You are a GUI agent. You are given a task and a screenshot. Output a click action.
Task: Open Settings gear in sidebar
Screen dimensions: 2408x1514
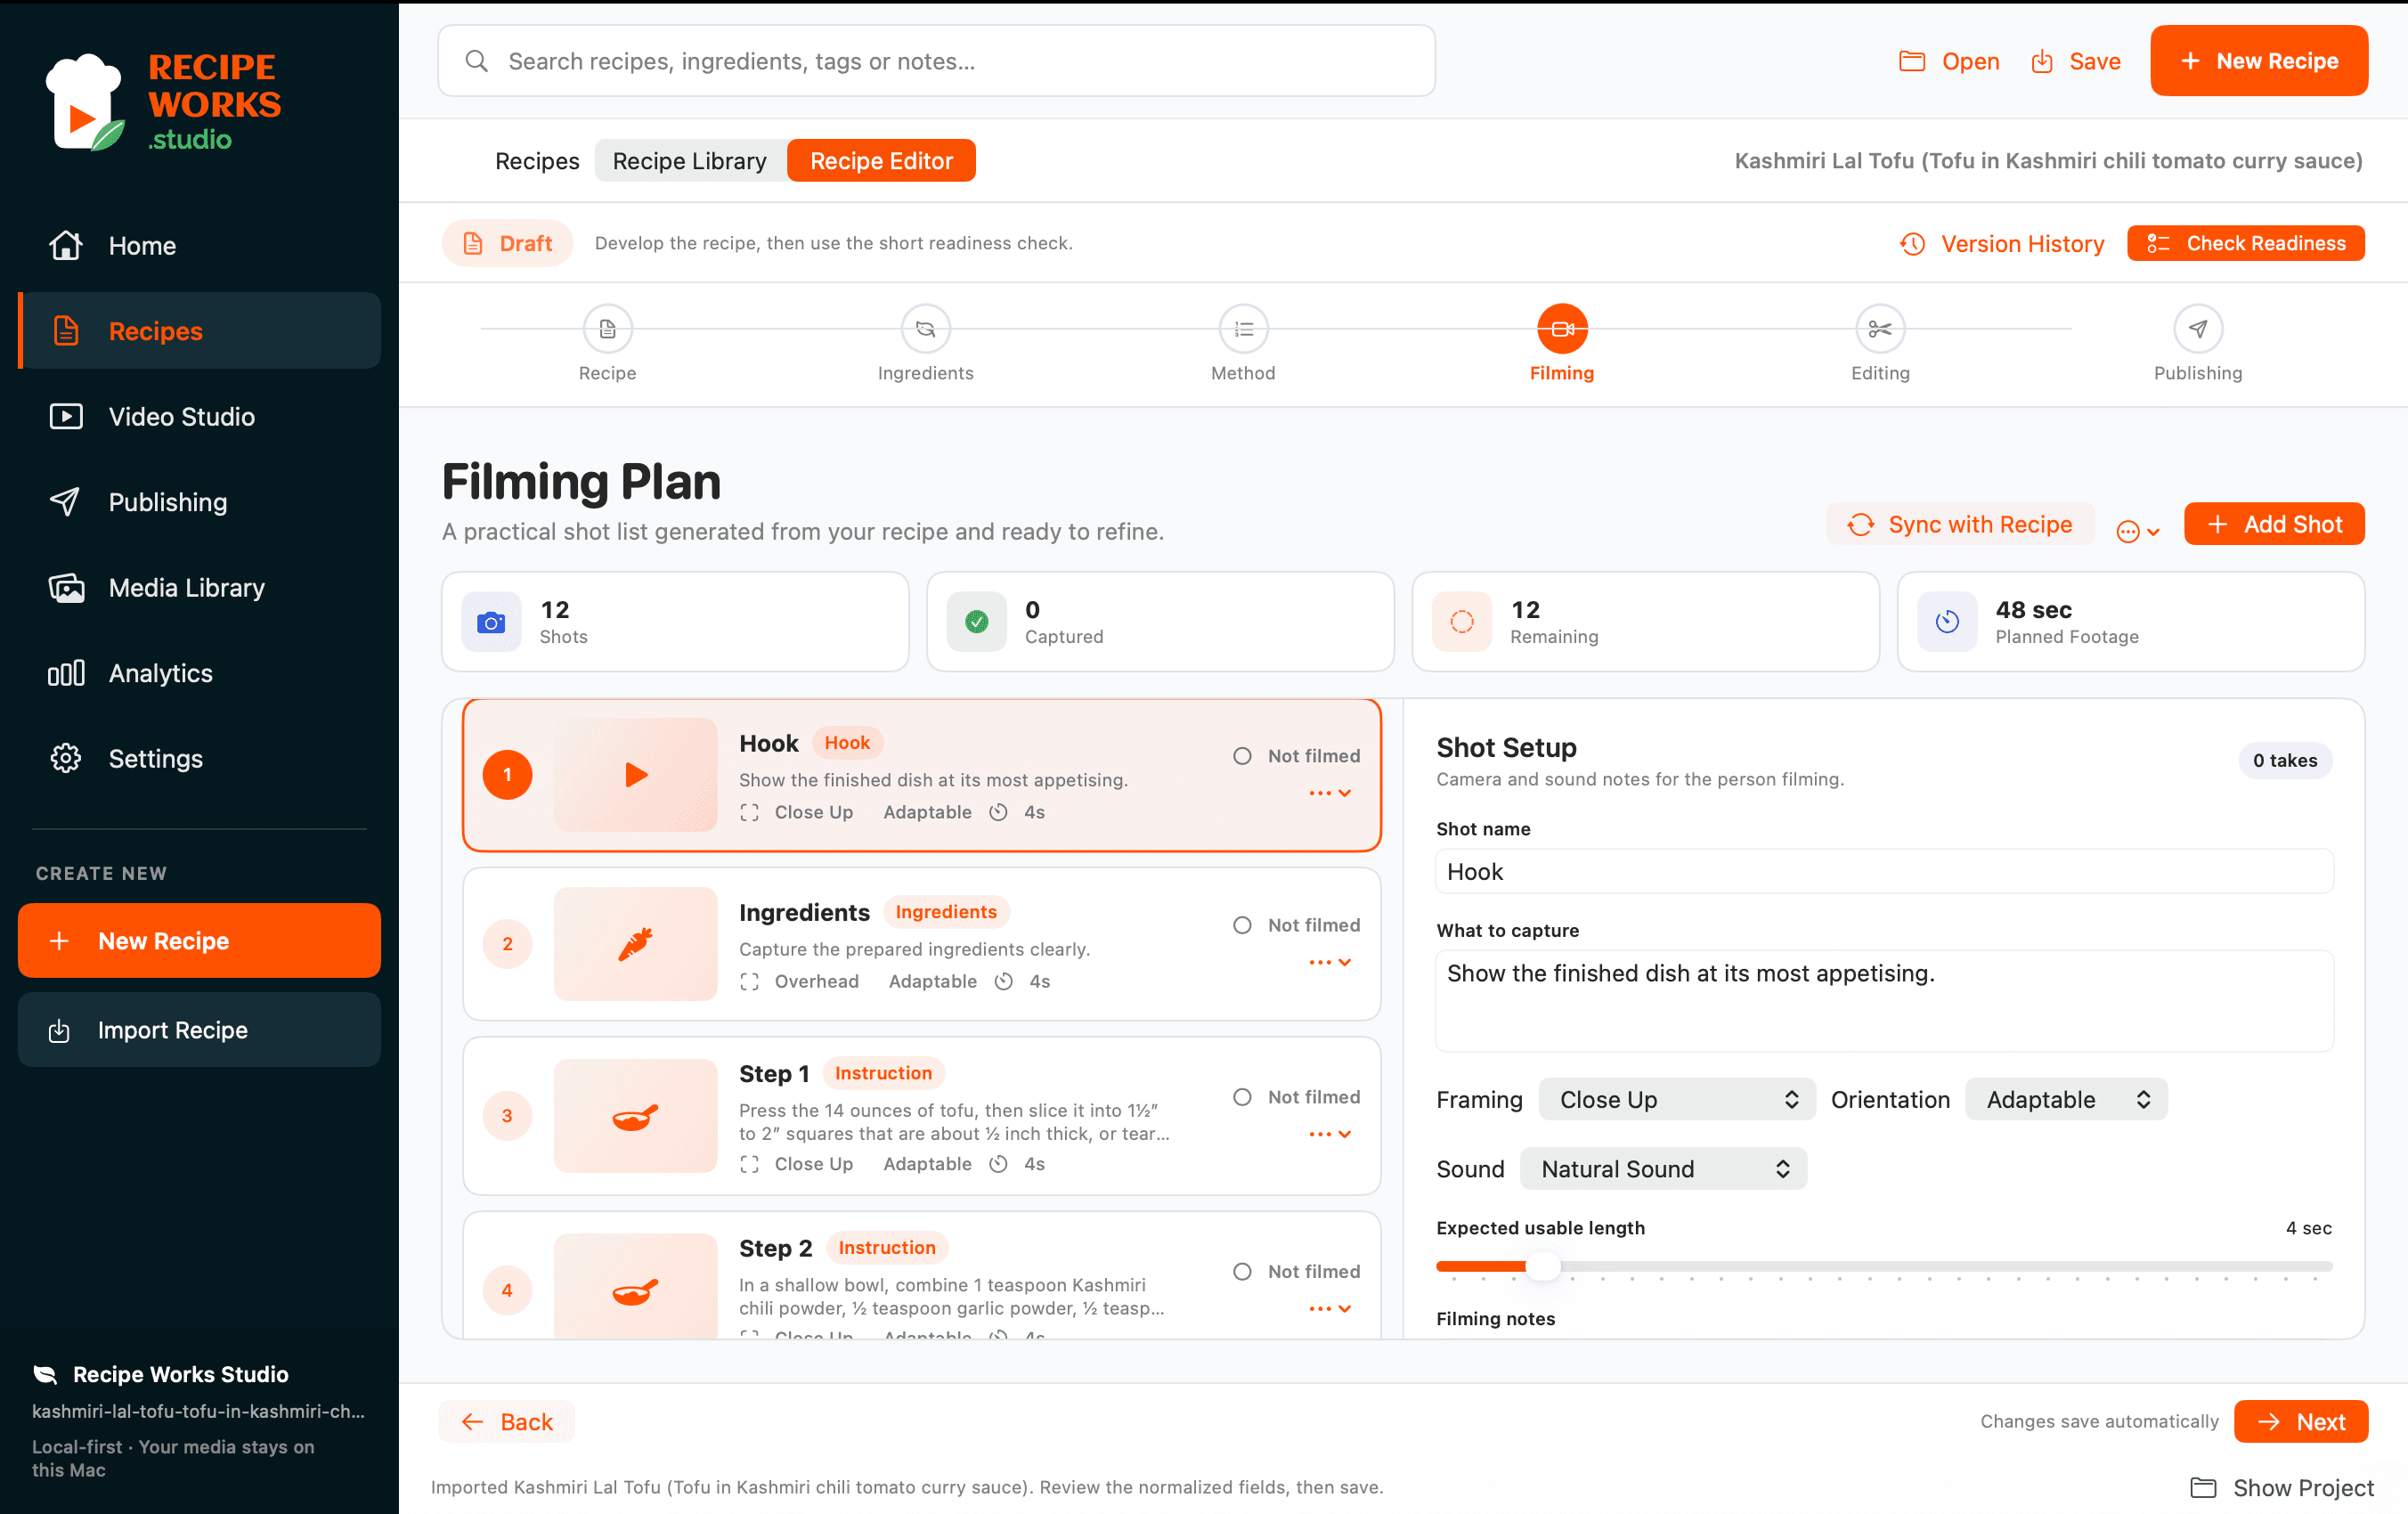[66, 758]
